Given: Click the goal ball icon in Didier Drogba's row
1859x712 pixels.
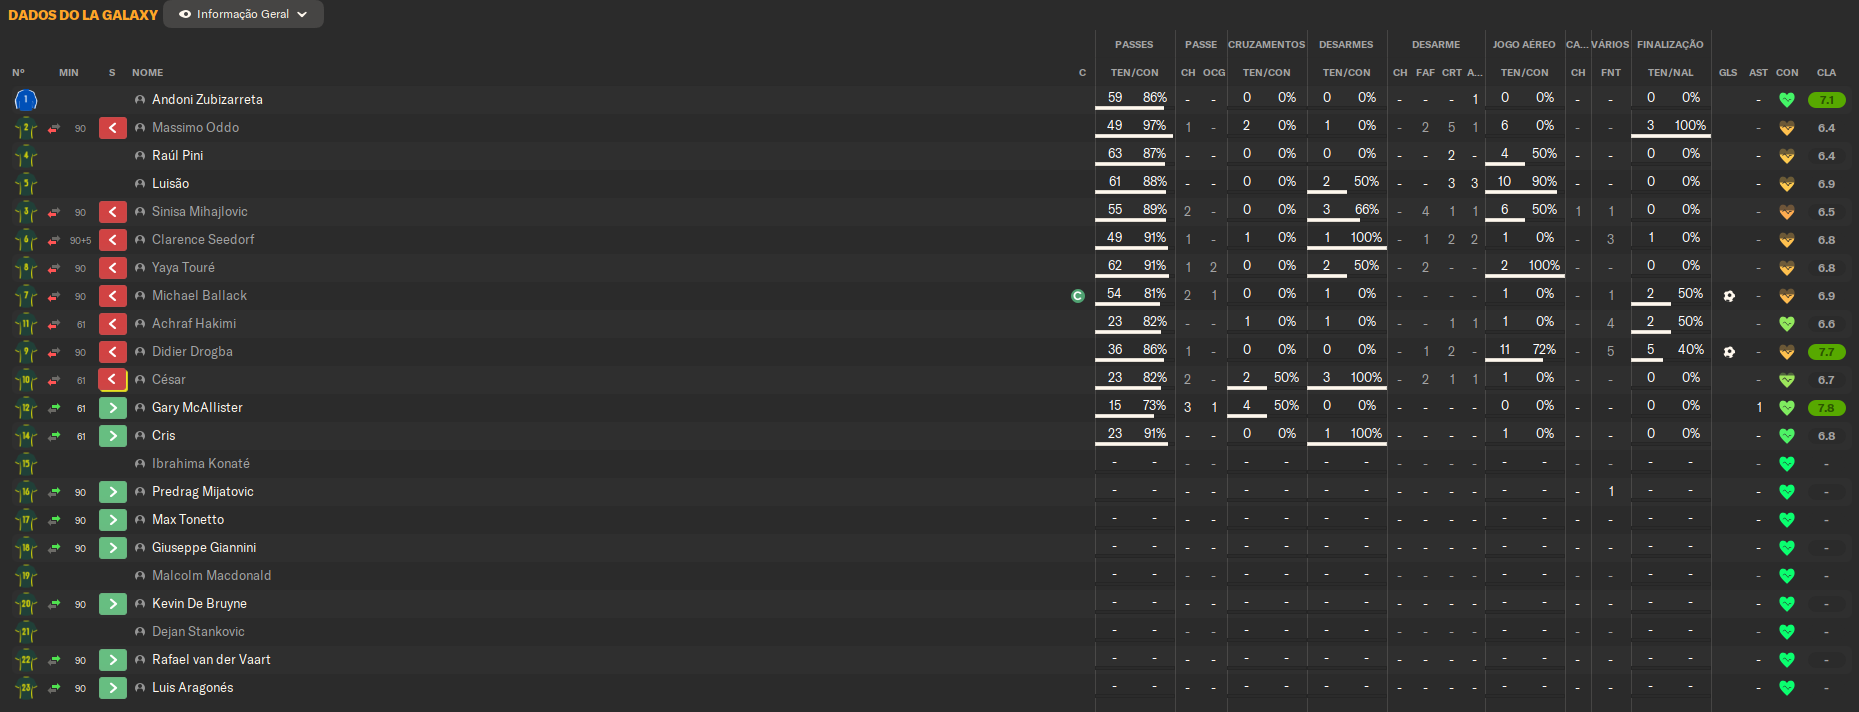Looking at the screenshot, I should tap(1729, 352).
